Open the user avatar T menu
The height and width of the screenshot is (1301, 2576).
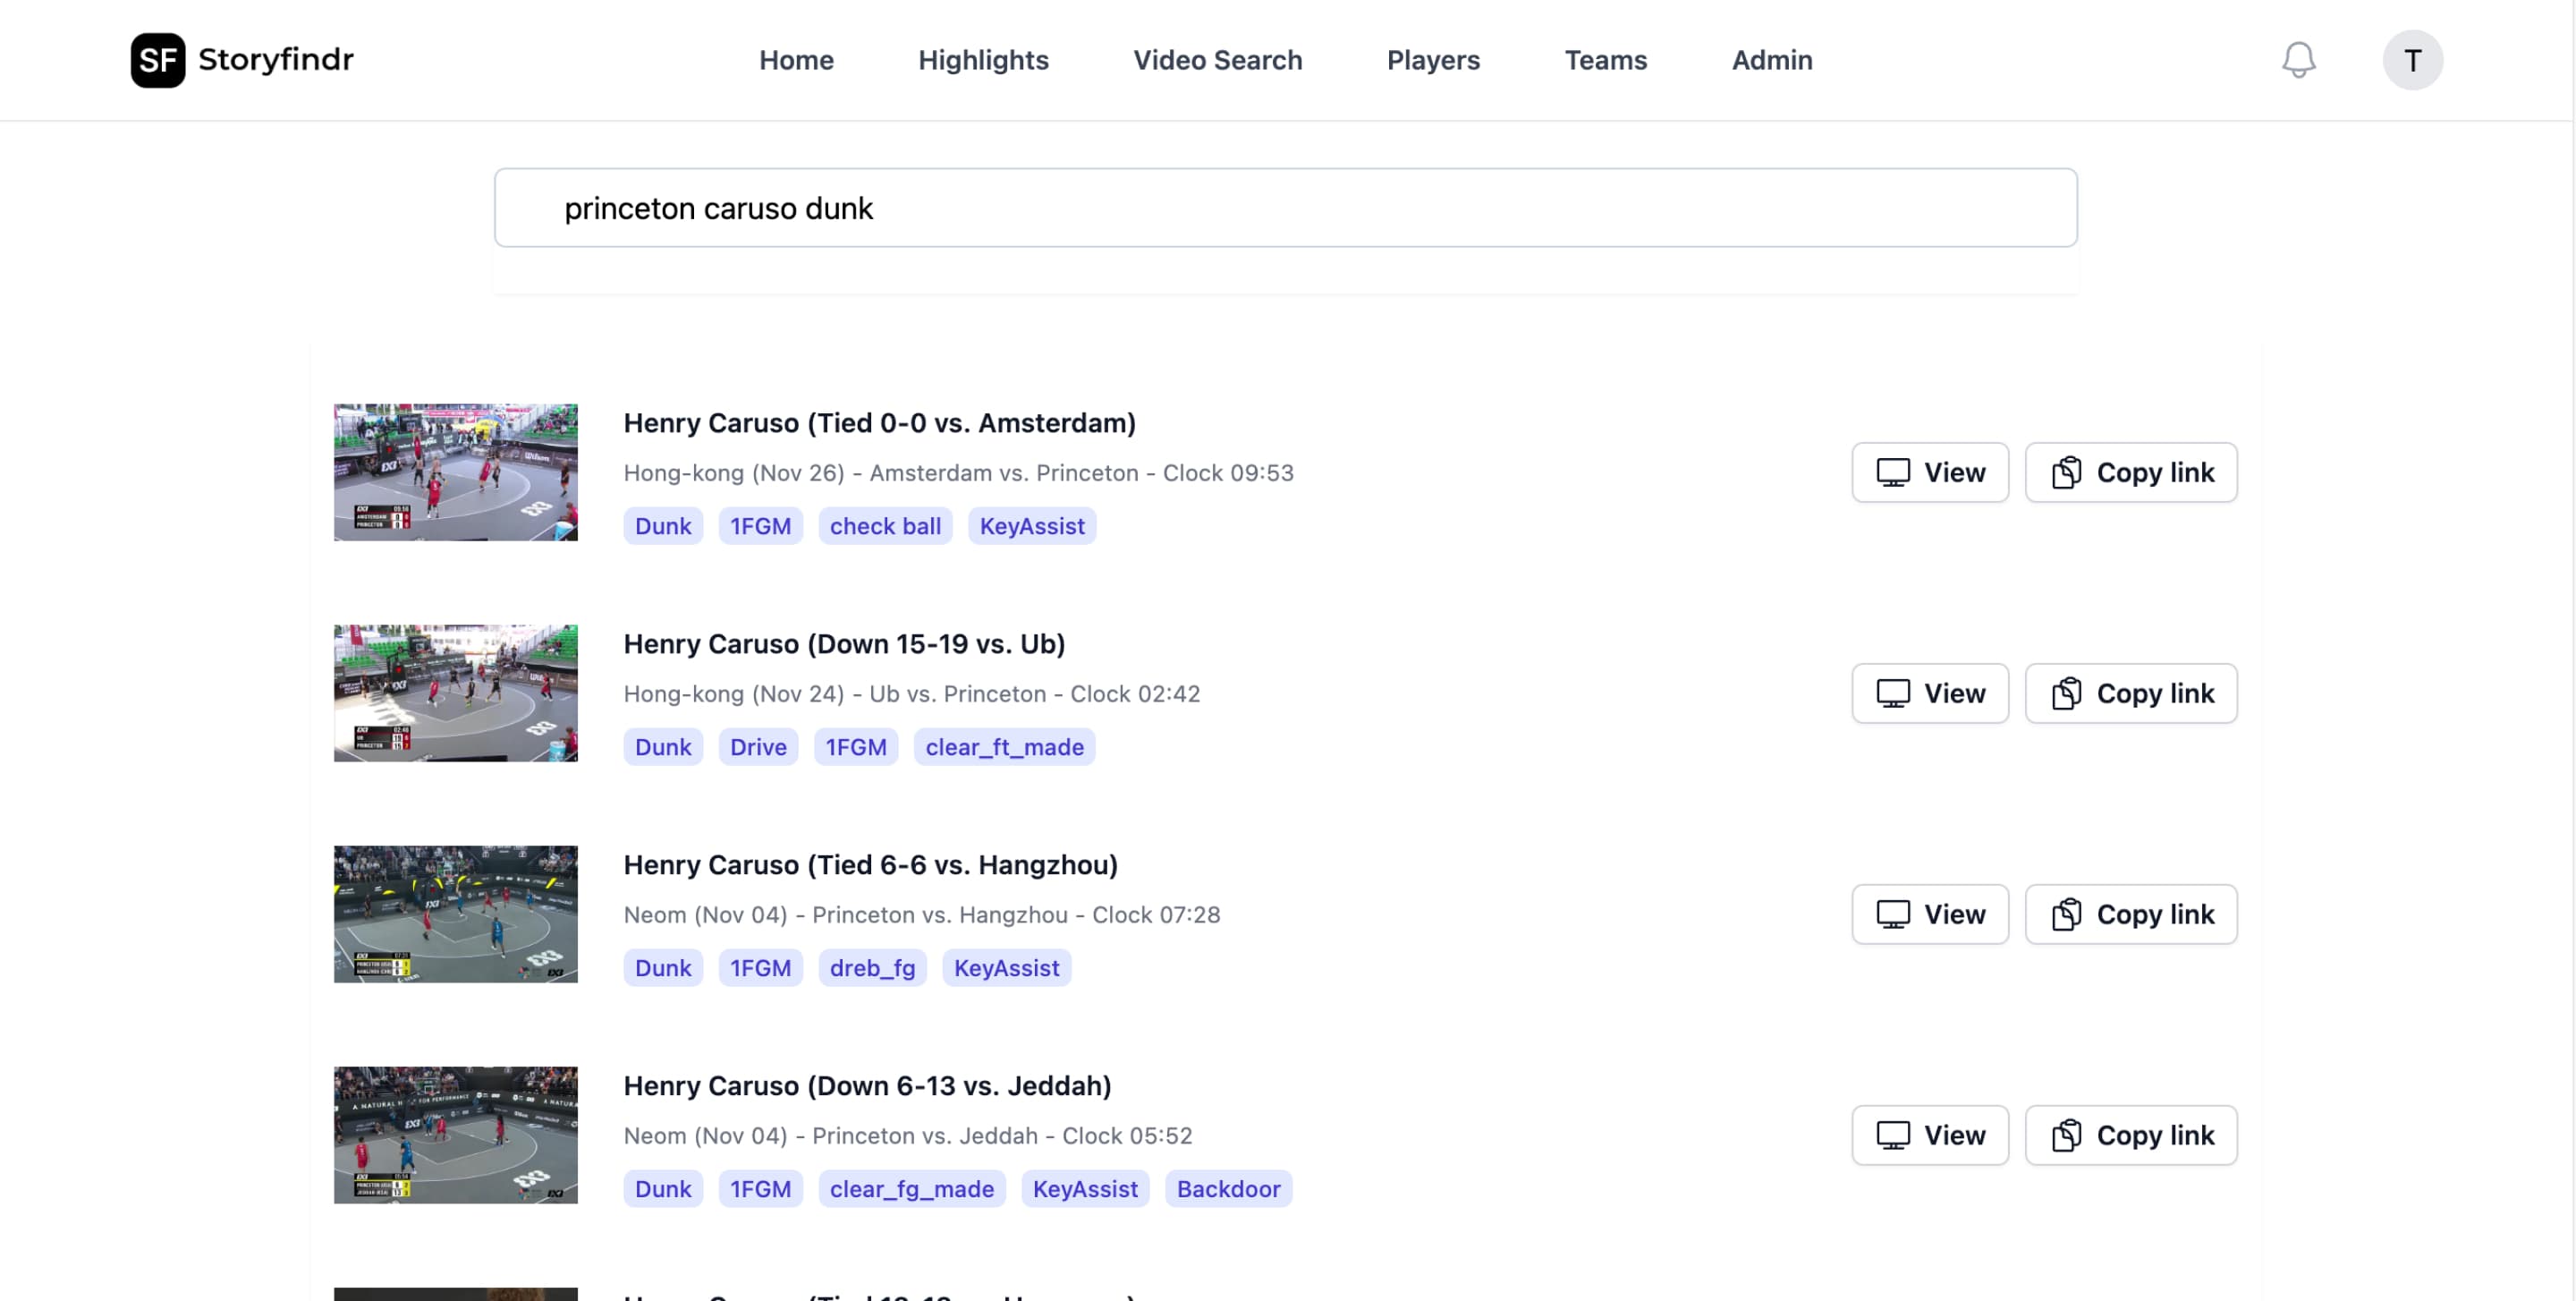point(2412,60)
